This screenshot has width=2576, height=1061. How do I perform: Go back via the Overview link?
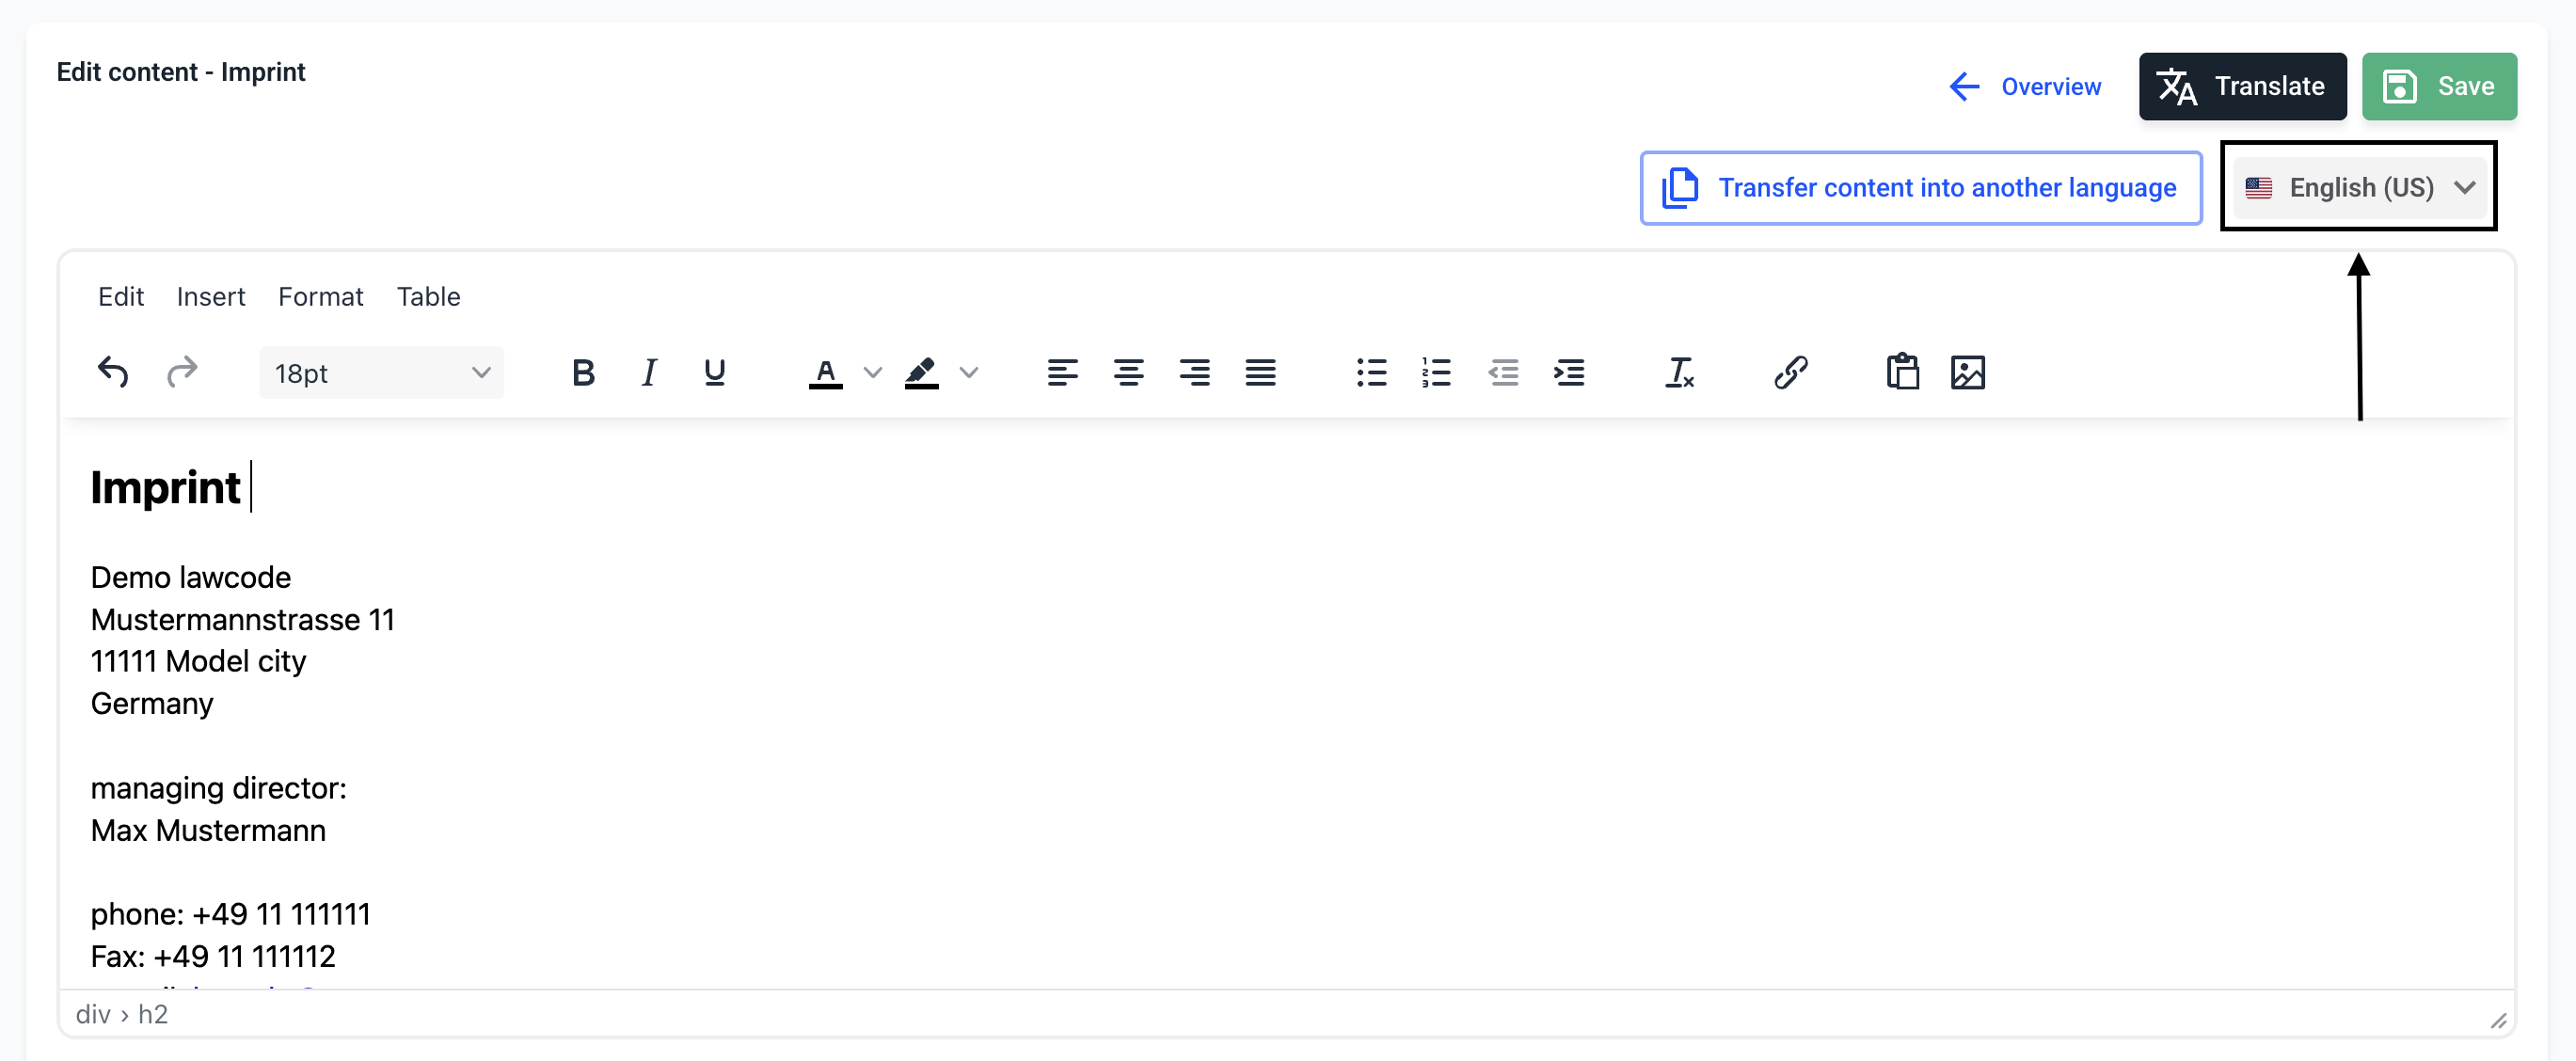coord(2025,86)
